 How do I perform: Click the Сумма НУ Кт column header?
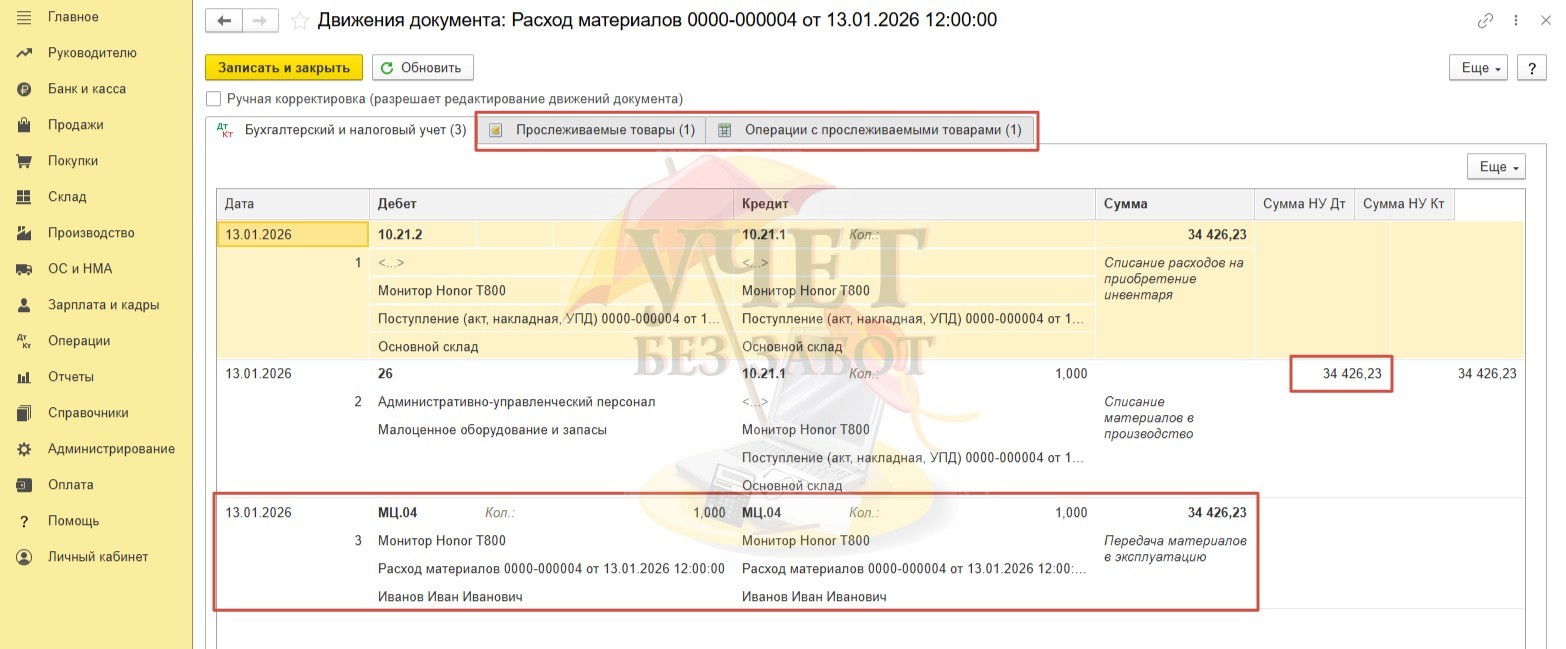click(1404, 204)
